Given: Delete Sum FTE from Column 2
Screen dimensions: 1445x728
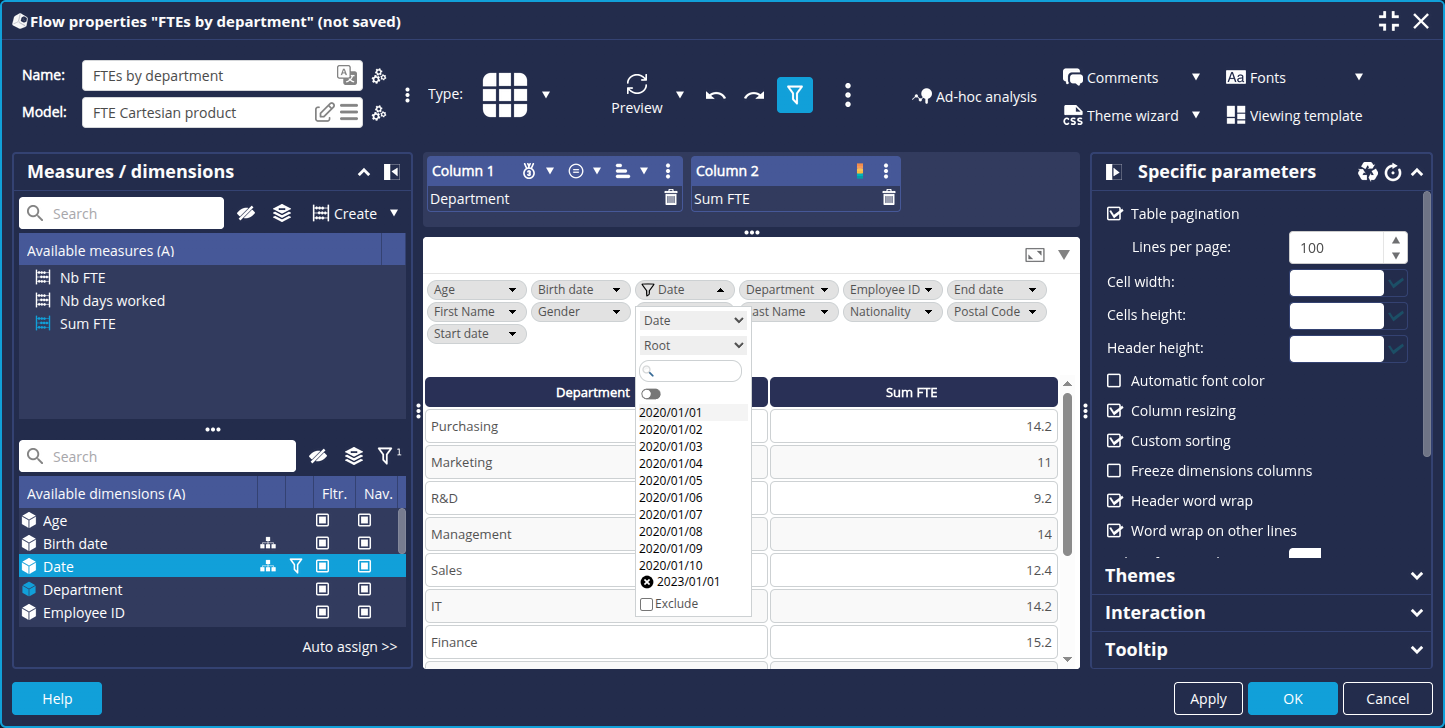Looking at the screenshot, I should (x=888, y=198).
